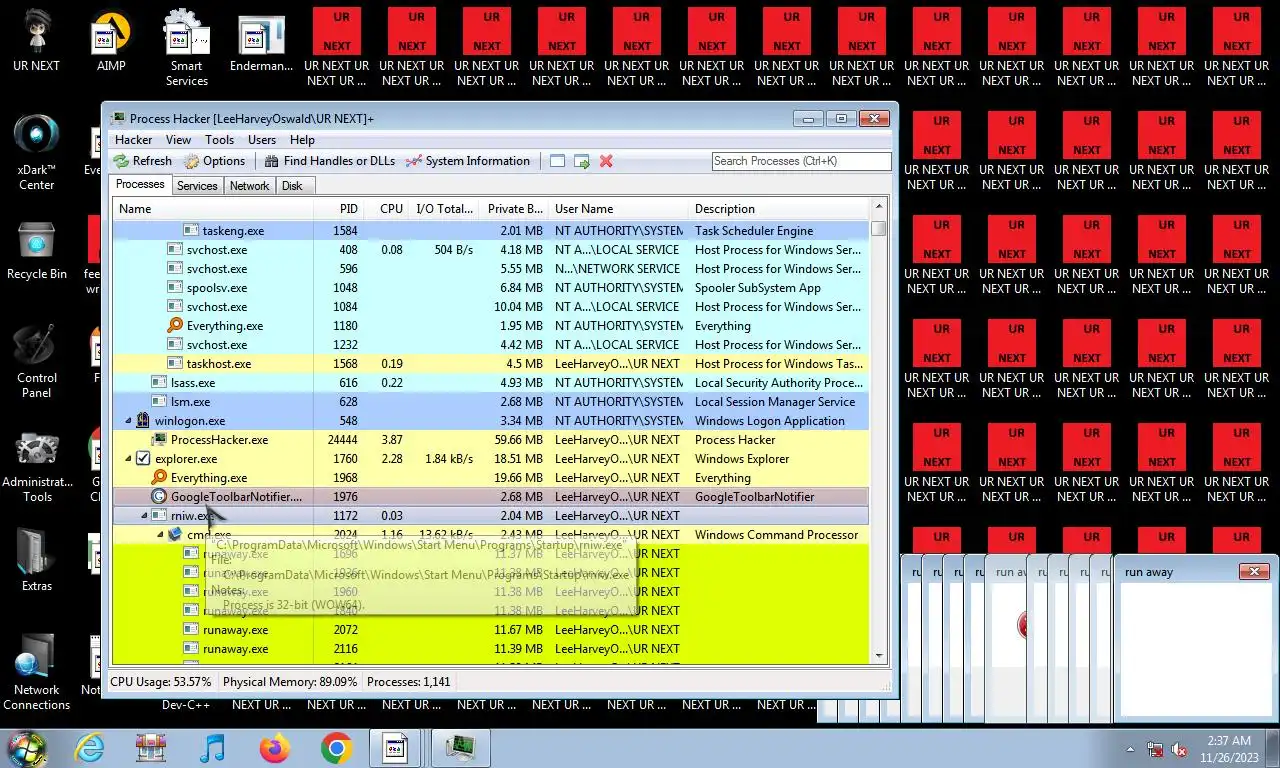Click the GoogleToolbarNotifier process icon

click(x=159, y=497)
